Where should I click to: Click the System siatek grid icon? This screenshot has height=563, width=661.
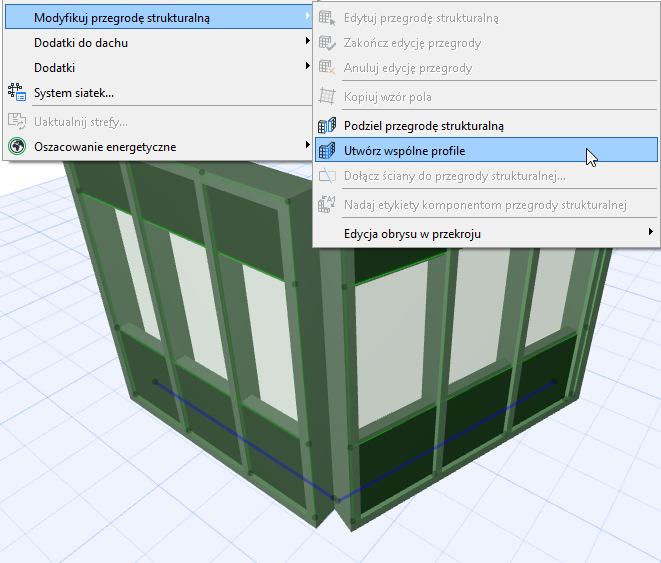click(x=16, y=93)
